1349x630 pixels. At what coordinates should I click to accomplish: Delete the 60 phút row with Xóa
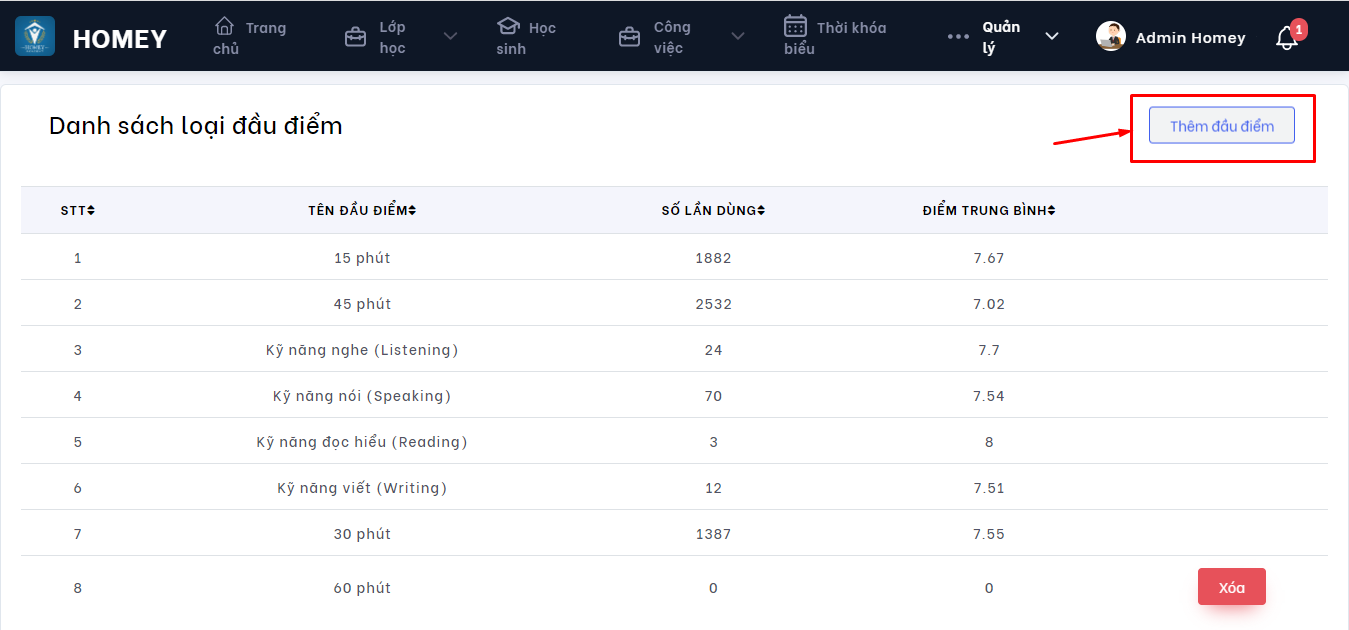tap(1231, 587)
